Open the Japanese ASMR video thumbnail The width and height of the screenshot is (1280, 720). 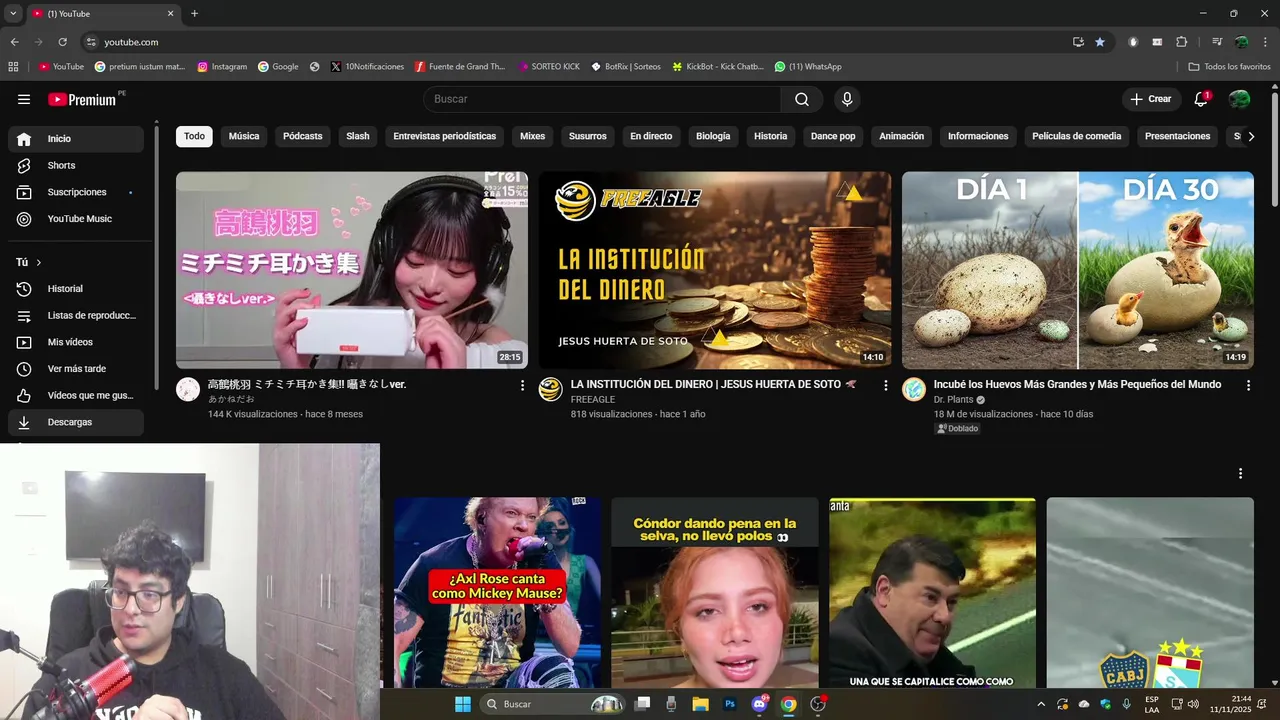pyautogui.click(x=352, y=270)
